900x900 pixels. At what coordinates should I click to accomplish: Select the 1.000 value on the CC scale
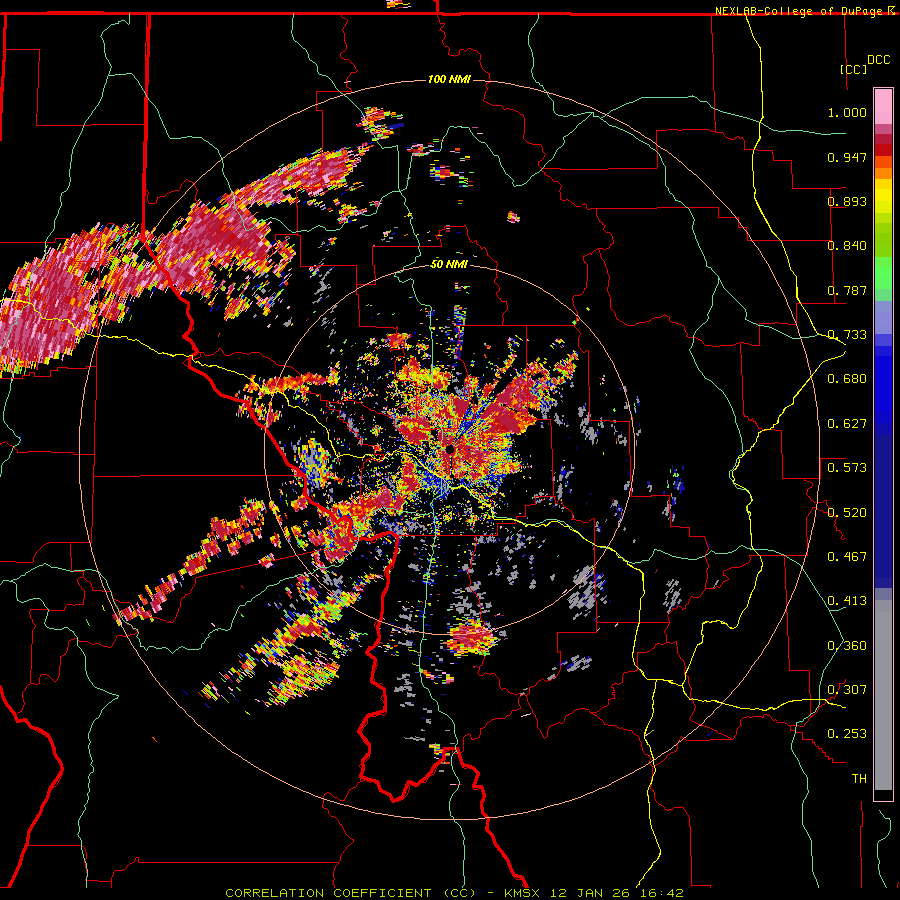(x=847, y=112)
